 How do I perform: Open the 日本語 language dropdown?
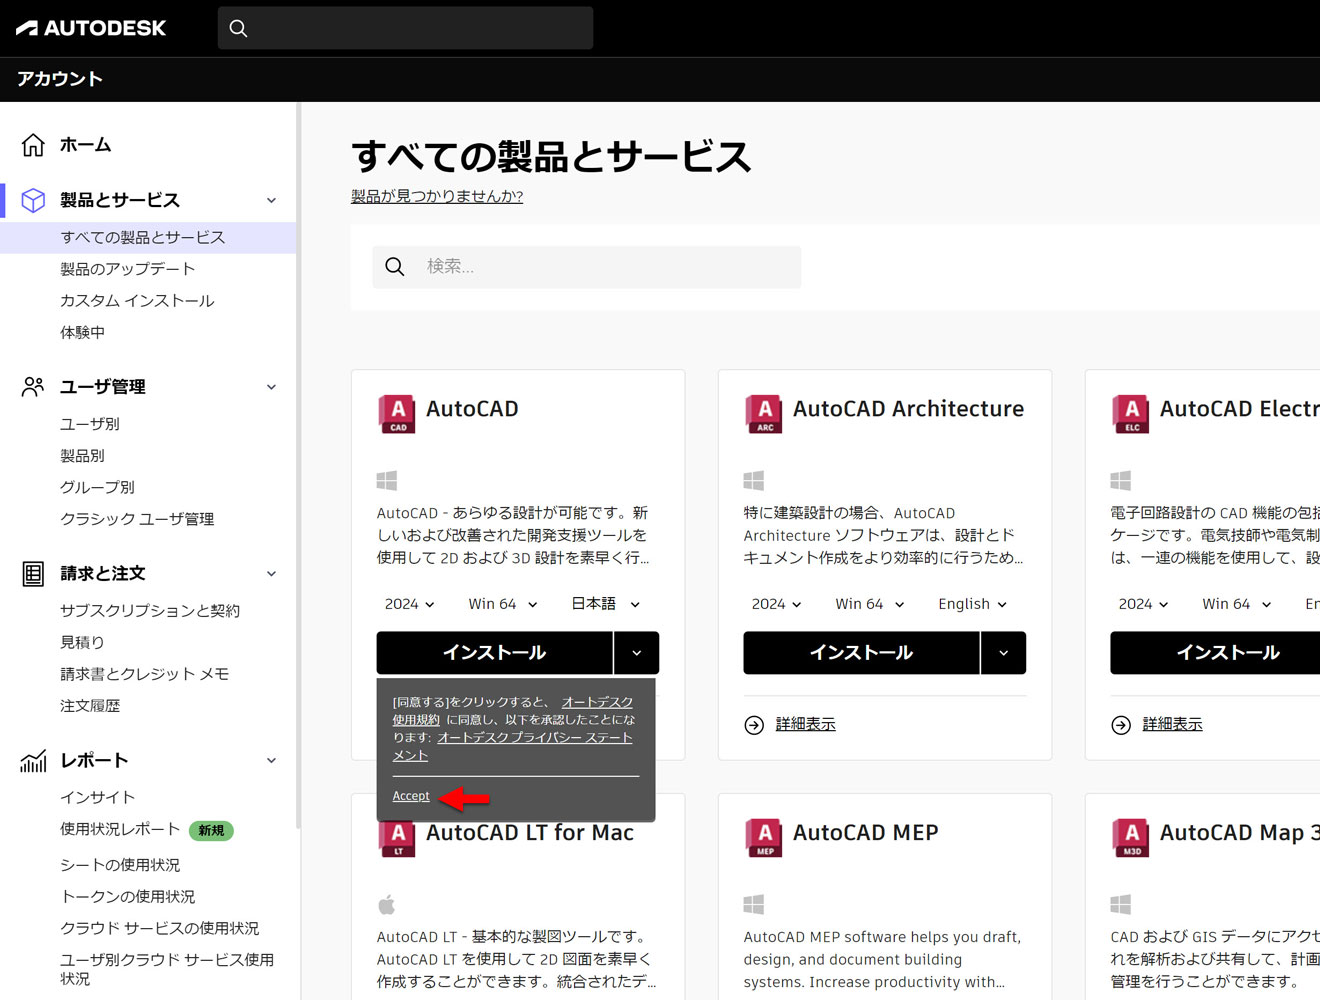pos(603,603)
